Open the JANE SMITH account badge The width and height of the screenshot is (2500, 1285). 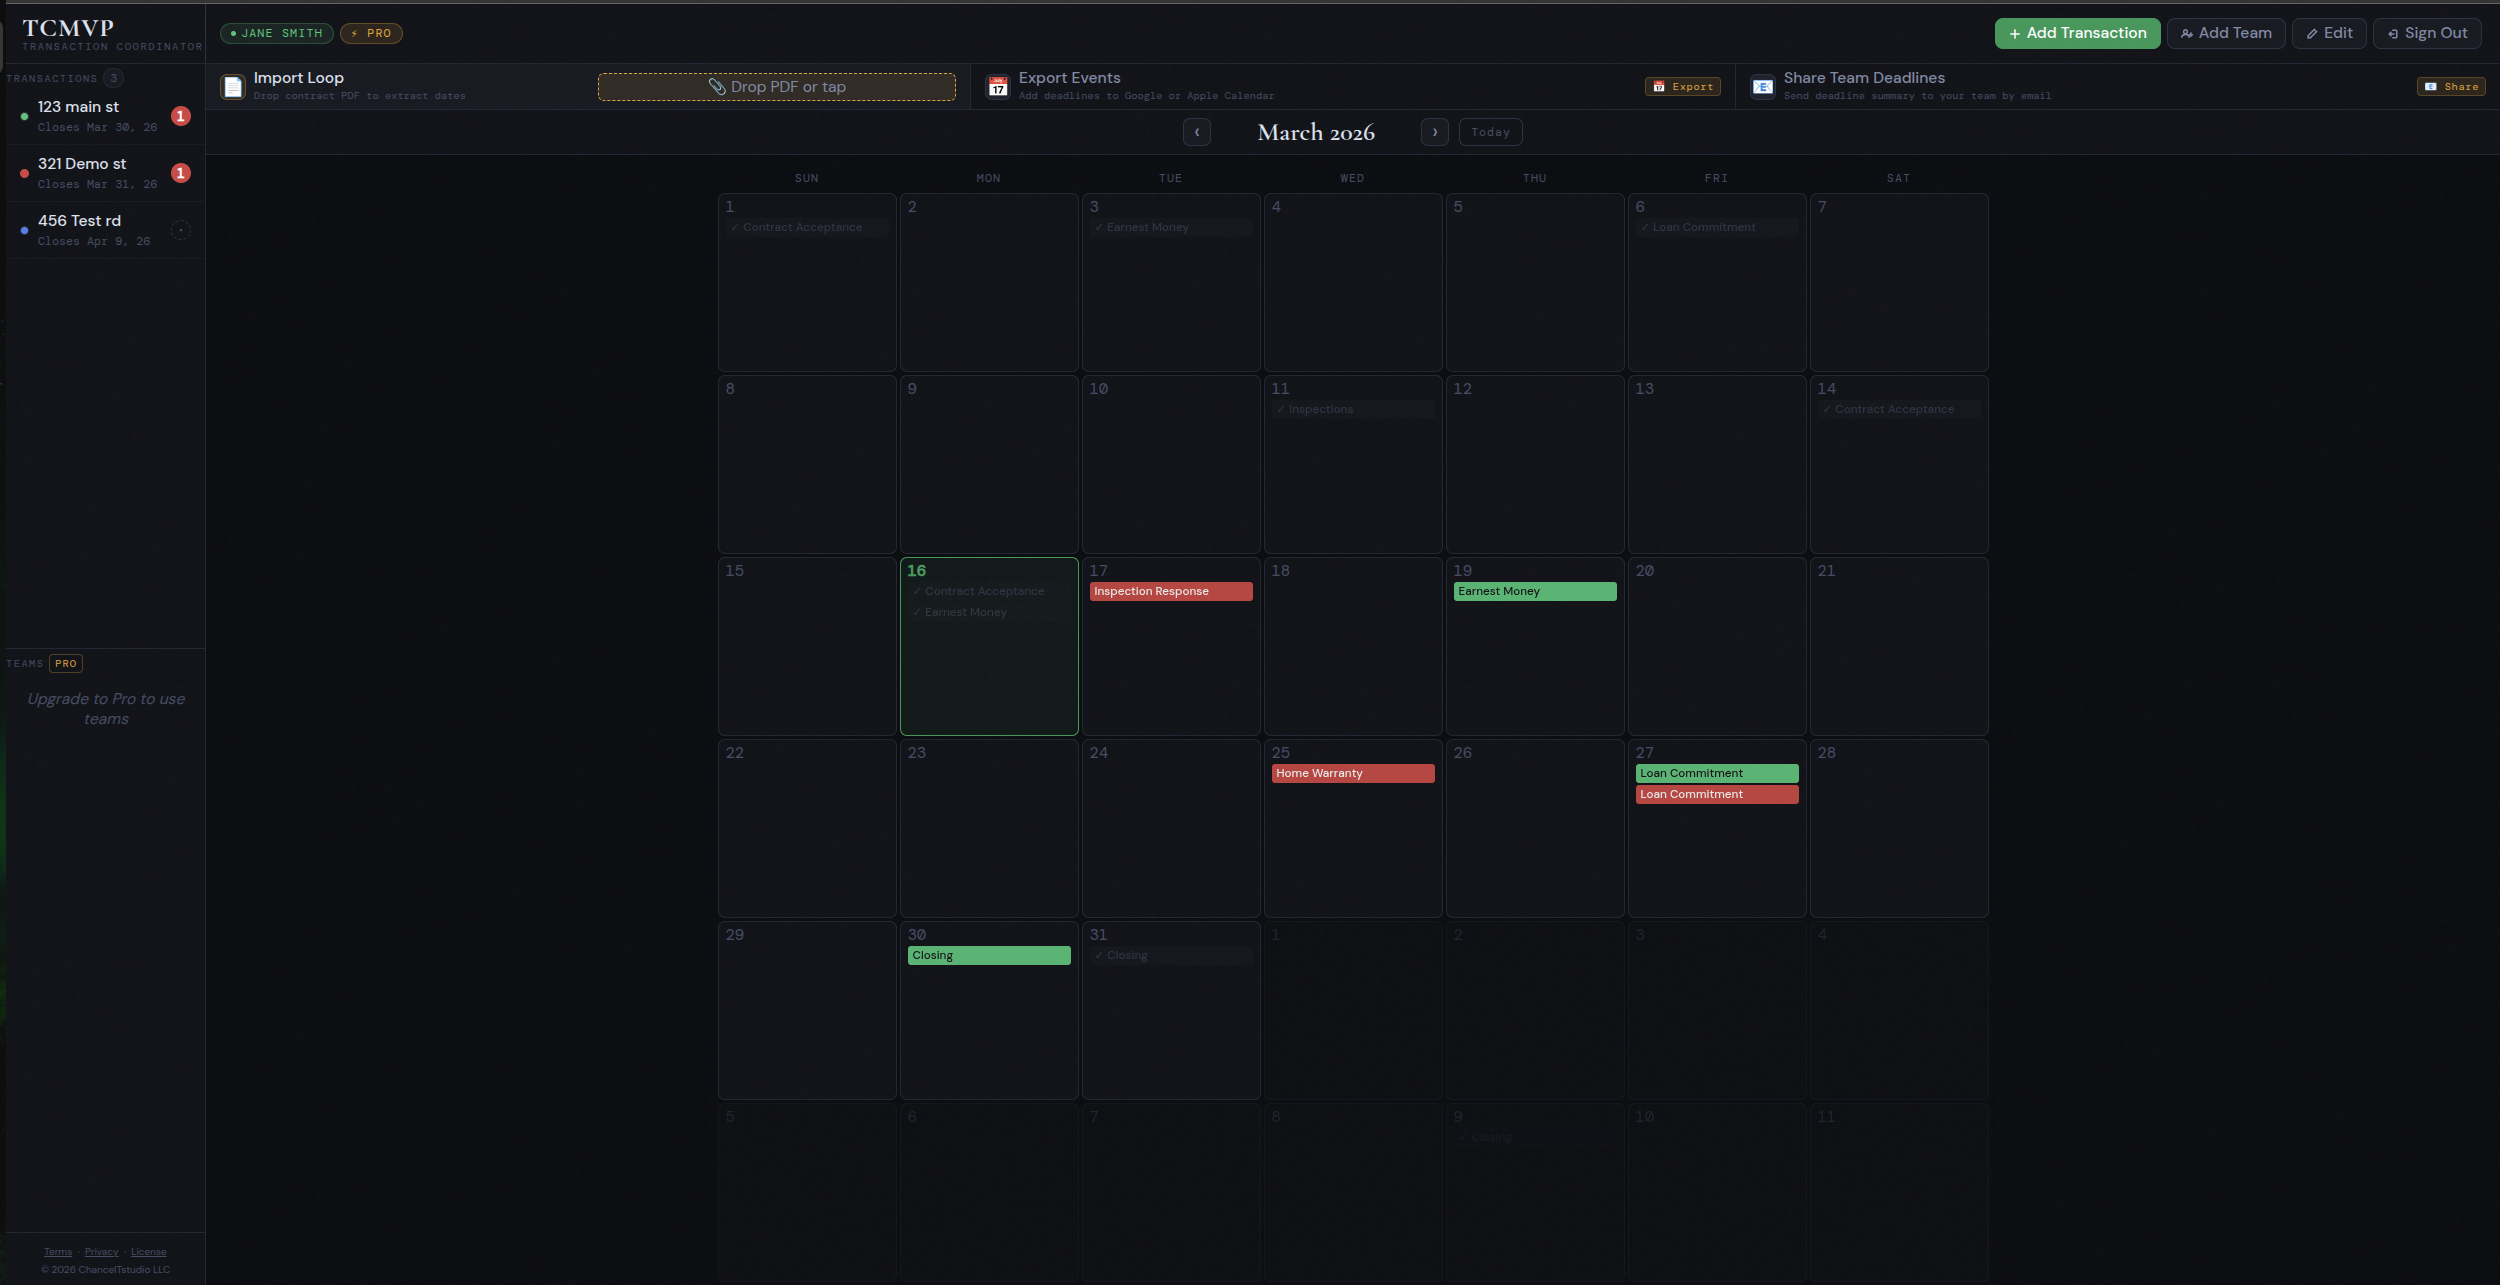[x=276, y=32]
